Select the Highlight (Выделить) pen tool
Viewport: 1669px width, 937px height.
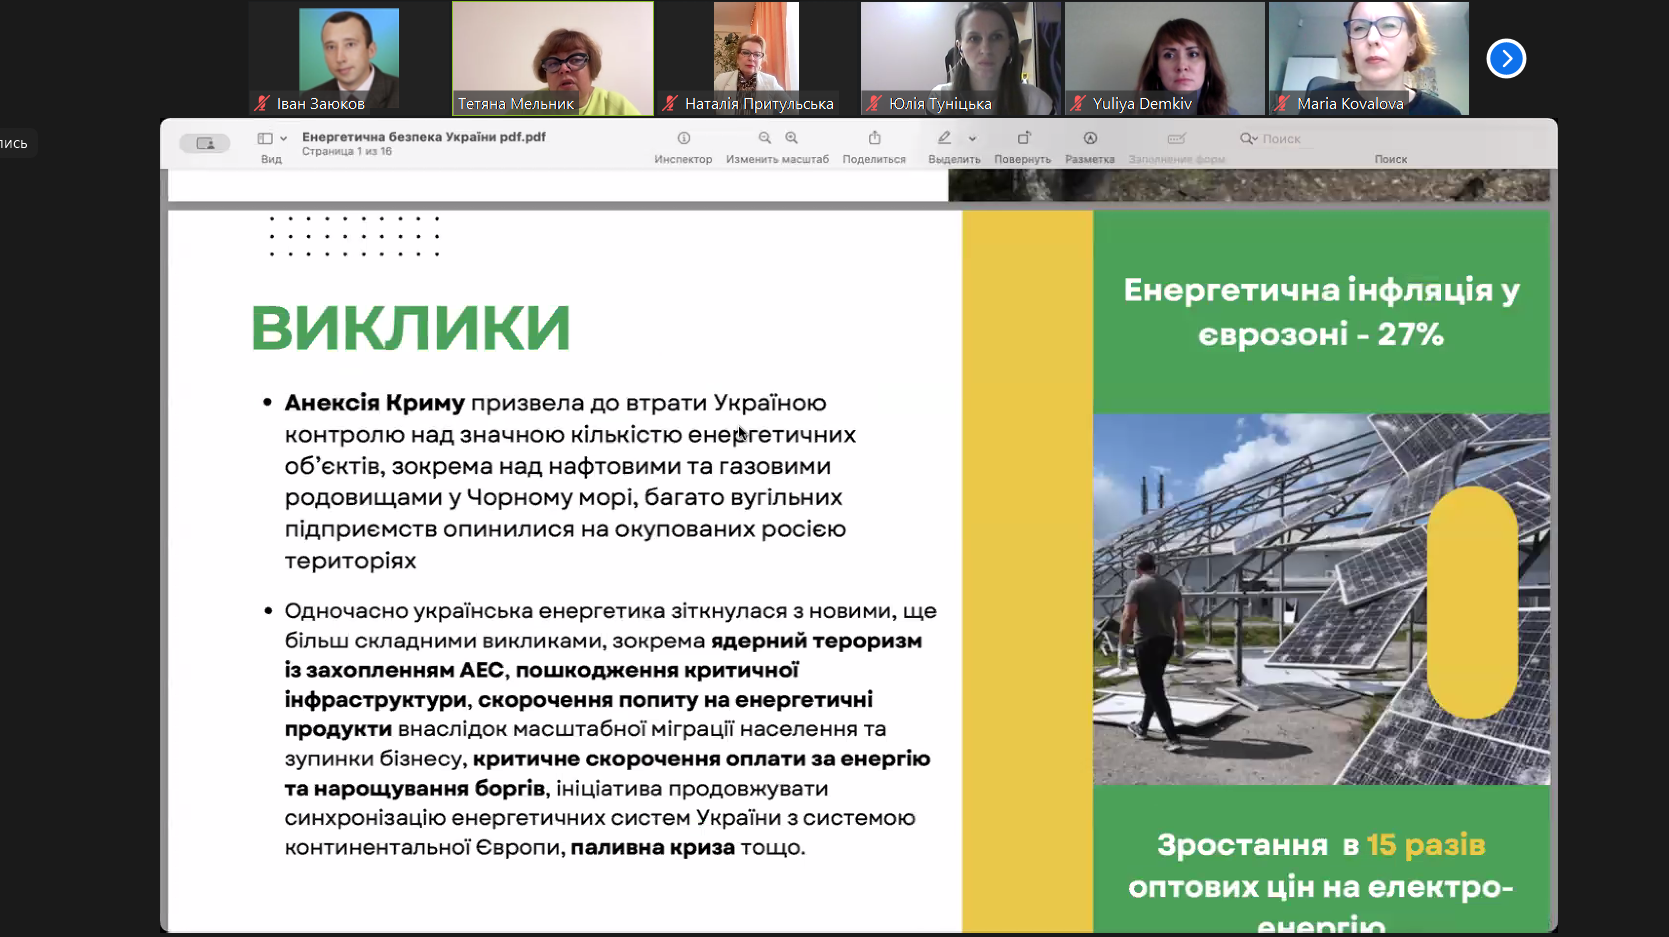coord(944,139)
